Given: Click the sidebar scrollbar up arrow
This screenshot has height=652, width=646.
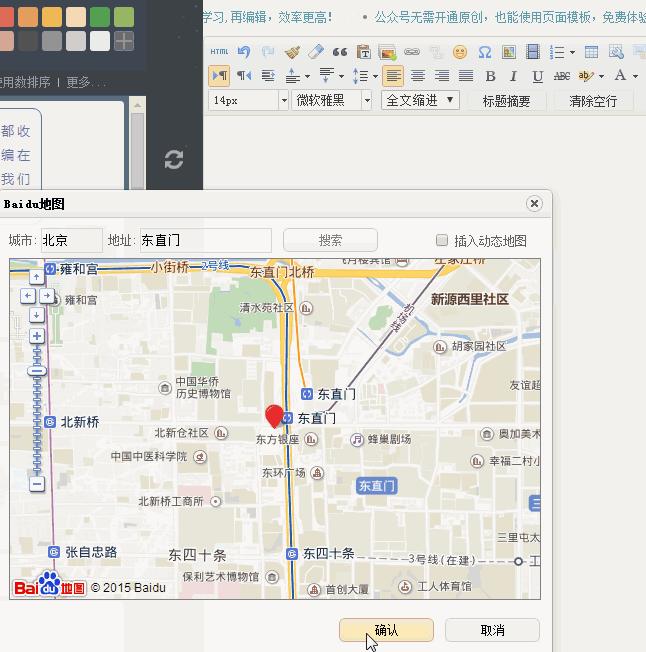Looking at the screenshot, I should [x=137, y=106].
